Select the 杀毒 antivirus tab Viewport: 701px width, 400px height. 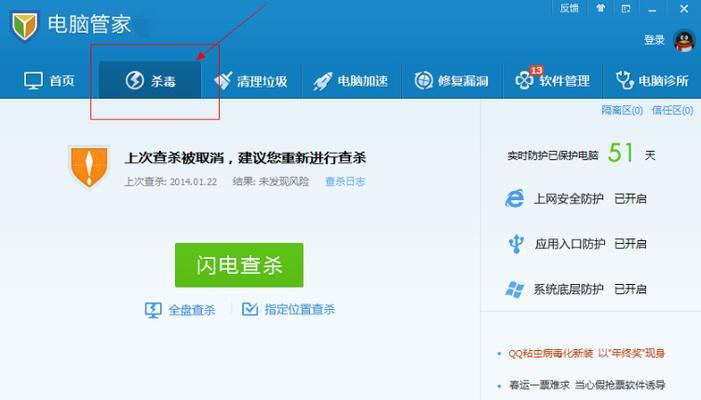[x=150, y=80]
